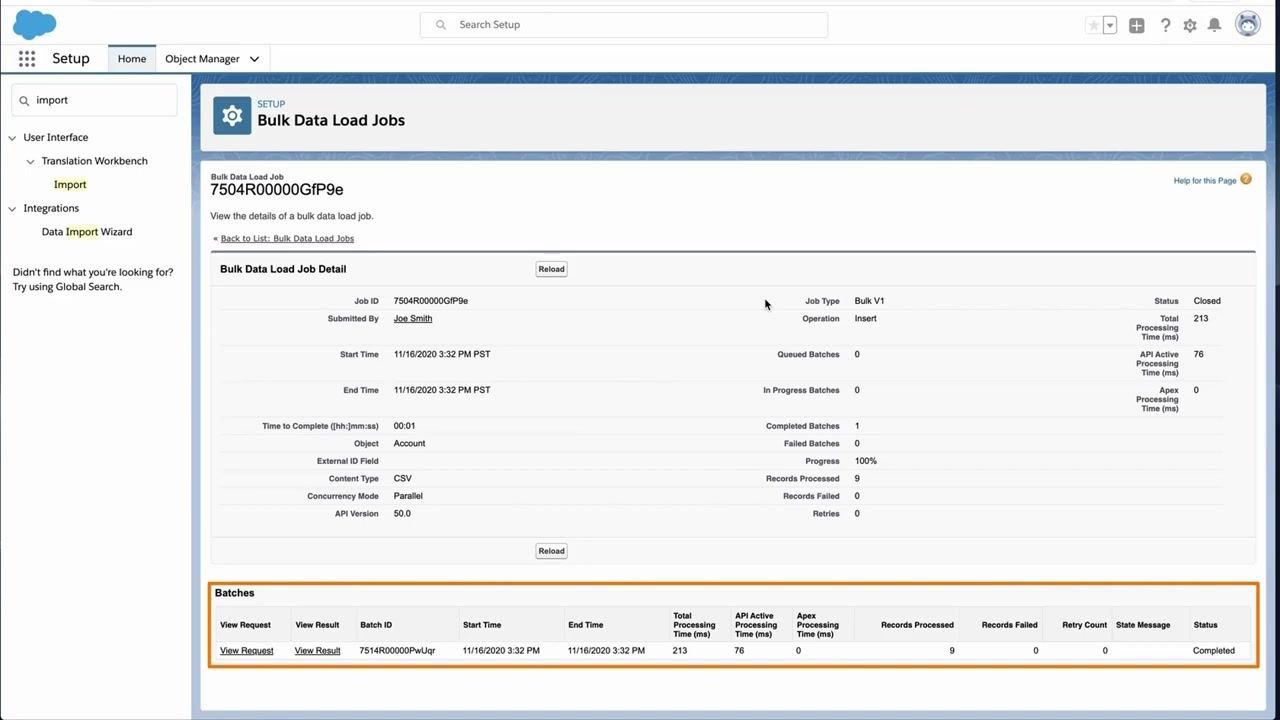This screenshot has width=1280, height=720.
Task: Click the Operation value Insert
Action: 865,319
